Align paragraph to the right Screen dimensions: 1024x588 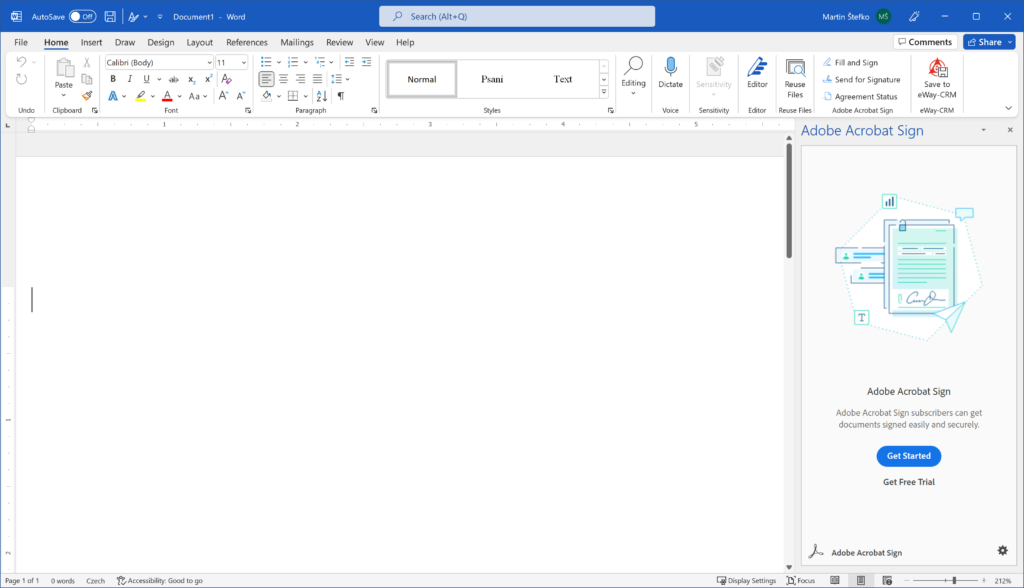[x=300, y=79]
